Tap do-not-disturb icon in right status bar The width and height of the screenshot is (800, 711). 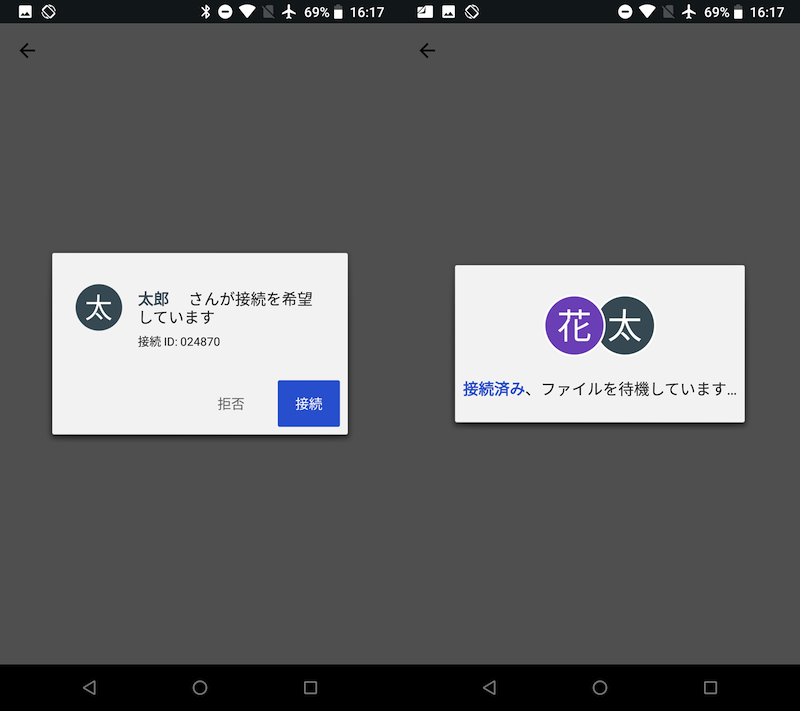tap(625, 12)
